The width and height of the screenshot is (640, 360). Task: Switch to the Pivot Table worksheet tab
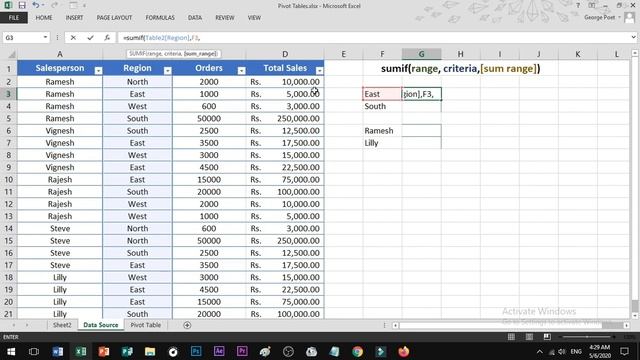click(146, 325)
